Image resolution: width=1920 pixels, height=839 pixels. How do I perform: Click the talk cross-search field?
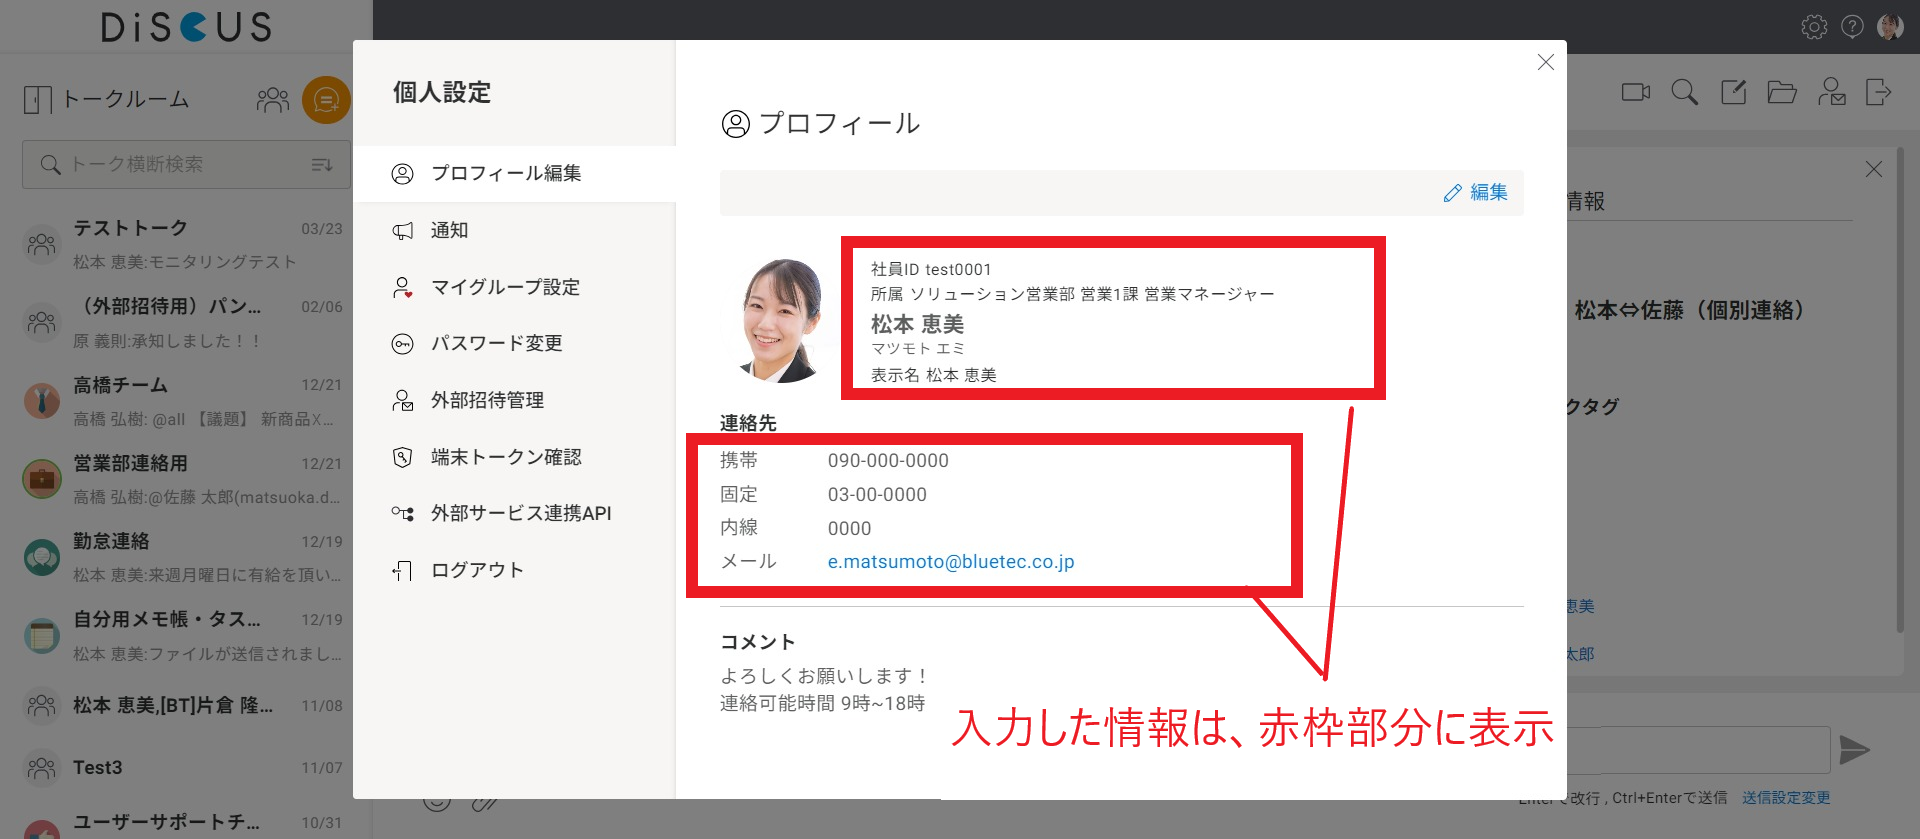click(x=186, y=164)
